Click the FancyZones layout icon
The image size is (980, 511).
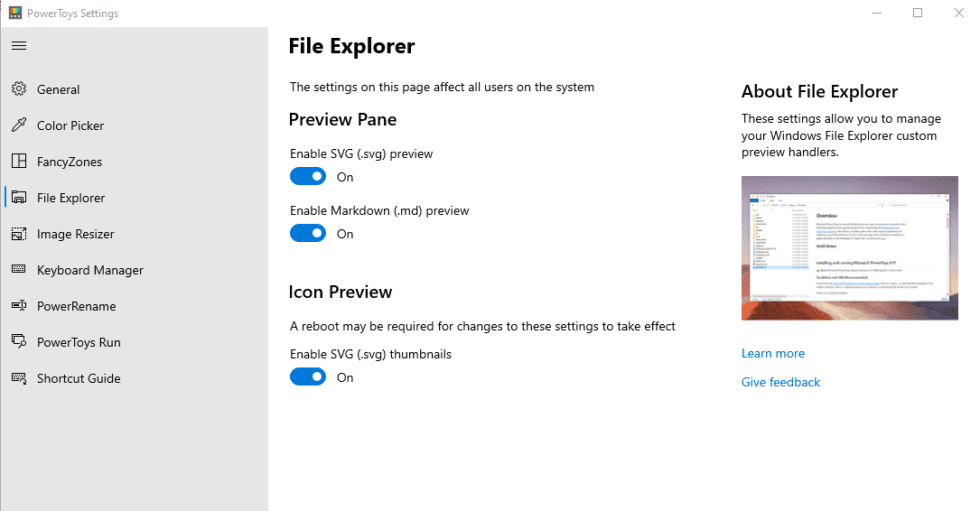pyautogui.click(x=19, y=161)
